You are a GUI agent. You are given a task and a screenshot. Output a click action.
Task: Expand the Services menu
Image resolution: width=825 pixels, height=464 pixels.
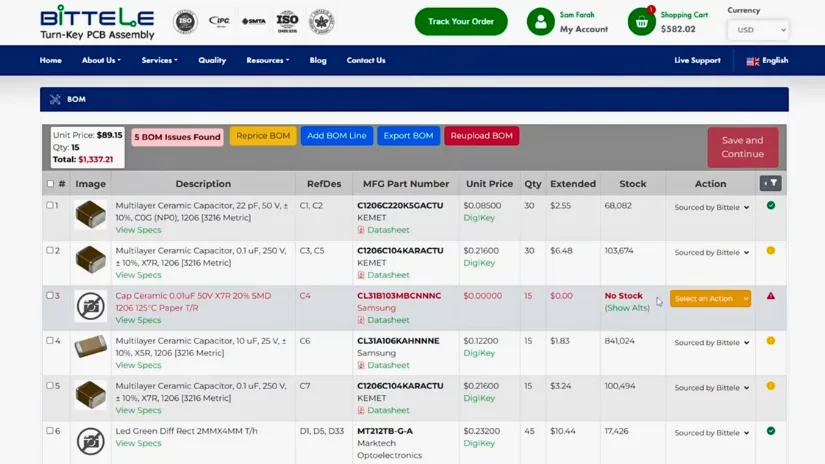pyautogui.click(x=159, y=60)
